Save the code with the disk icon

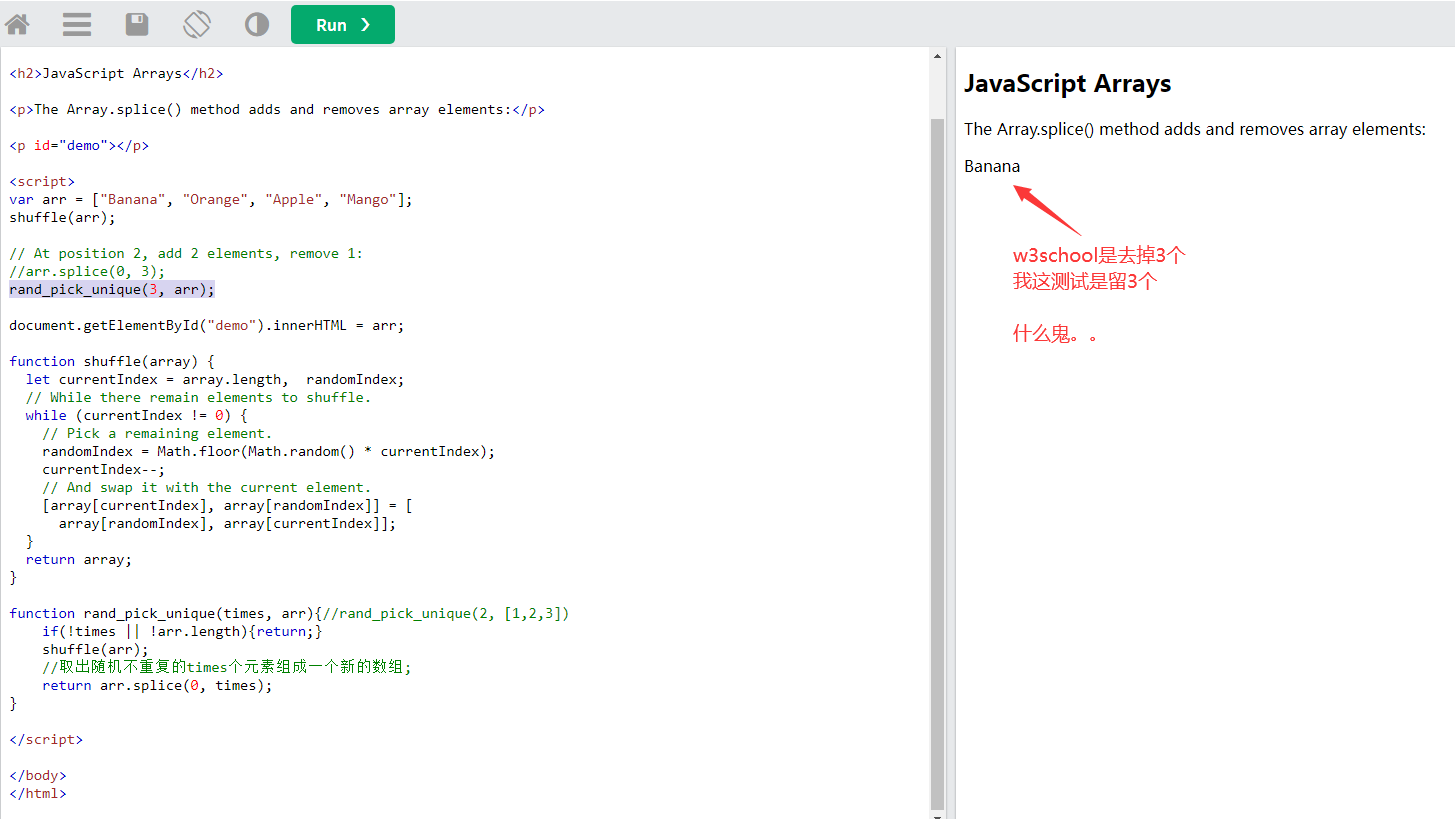[x=137, y=24]
